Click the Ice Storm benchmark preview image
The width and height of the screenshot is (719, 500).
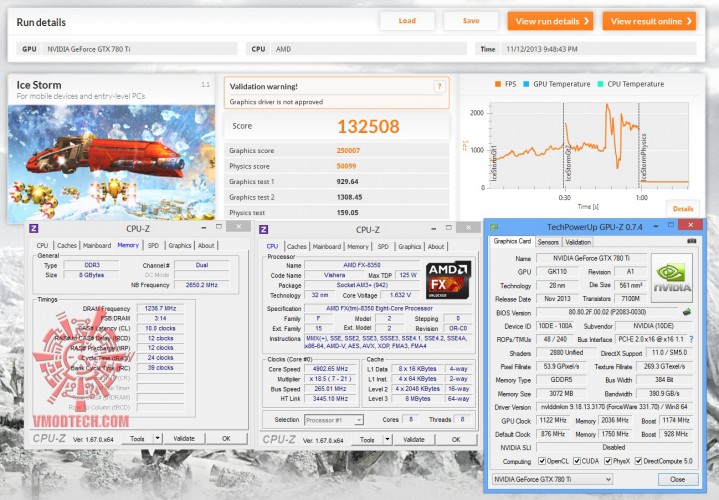[111, 162]
